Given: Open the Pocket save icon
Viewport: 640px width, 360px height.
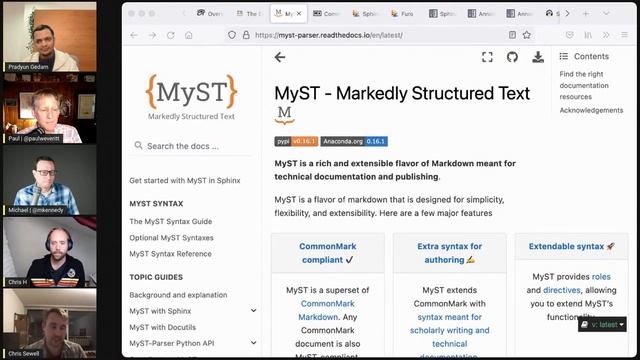Looking at the screenshot, I should [x=570, y=35].
